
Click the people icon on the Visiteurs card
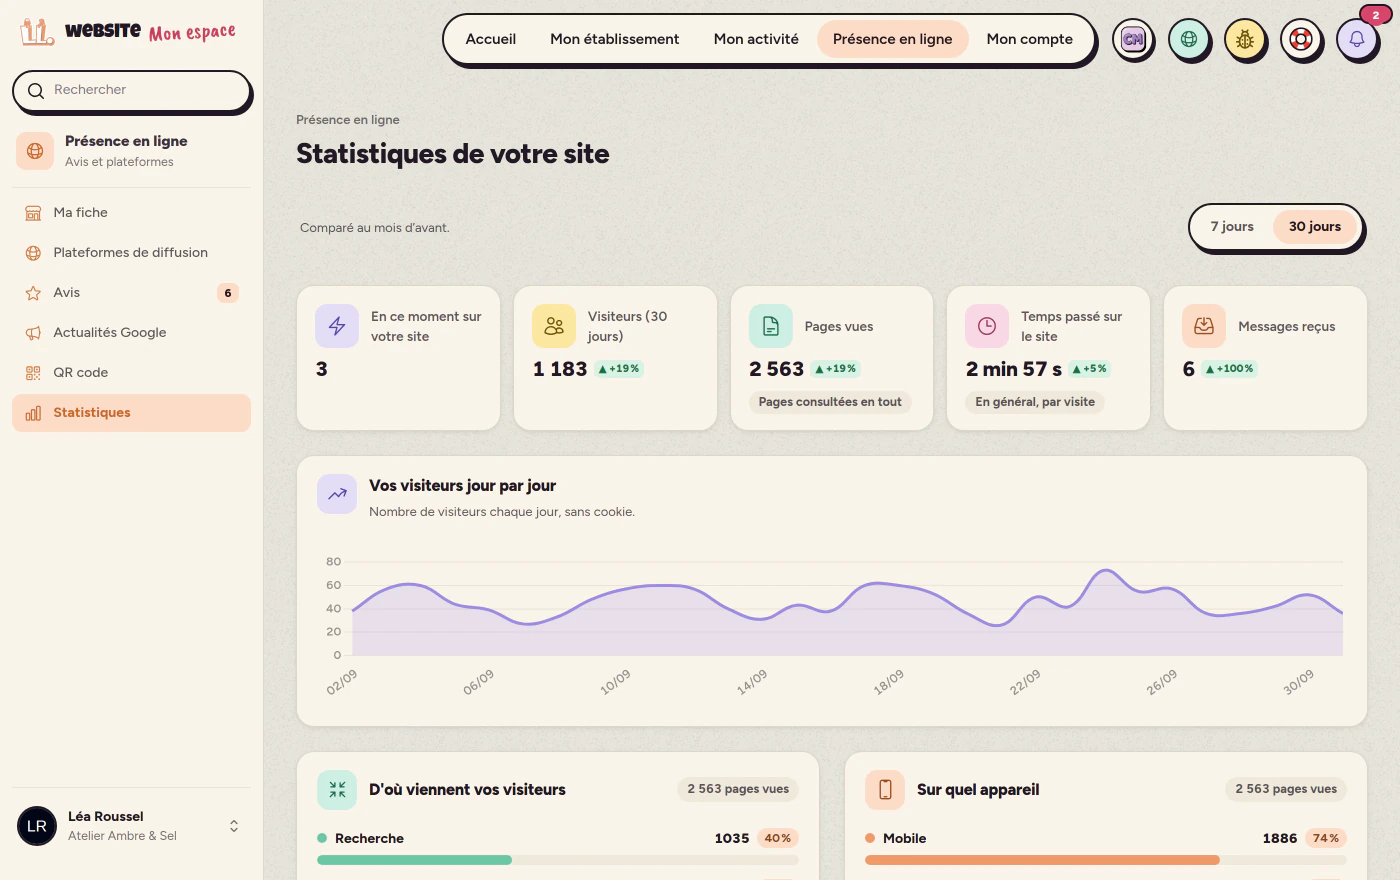coord(554,326)
